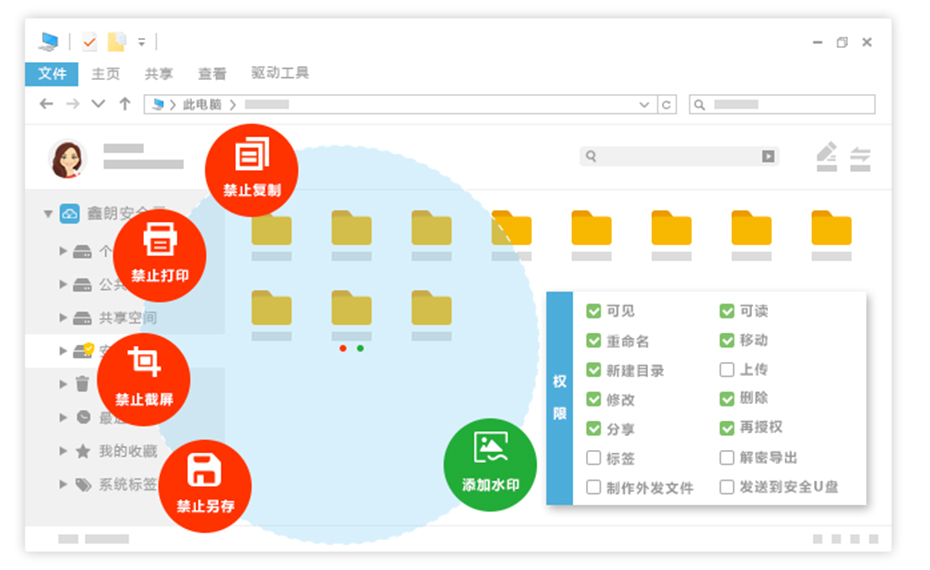Uncheck the 可见 permission checkbox
Image resolution: width=930 pixels, height=570 pixels.
[594, 311]
